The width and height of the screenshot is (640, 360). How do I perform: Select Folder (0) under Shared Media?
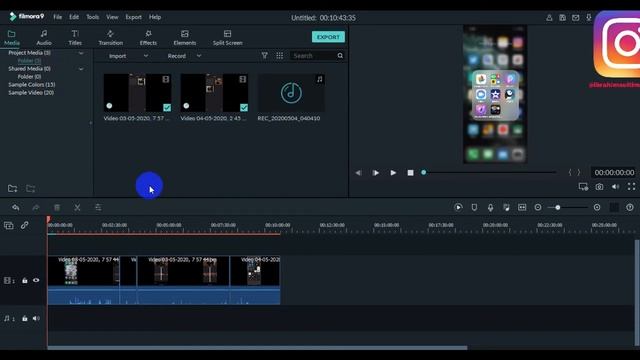[x=29, y=77]
